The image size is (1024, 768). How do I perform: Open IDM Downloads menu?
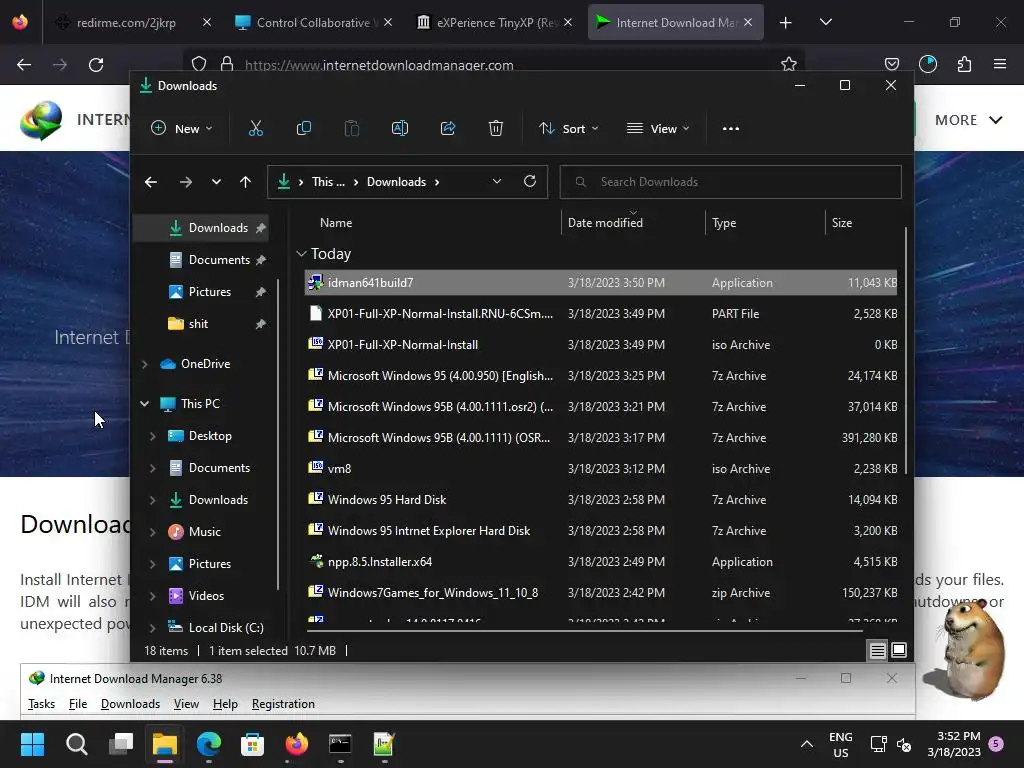coord(130,704)
